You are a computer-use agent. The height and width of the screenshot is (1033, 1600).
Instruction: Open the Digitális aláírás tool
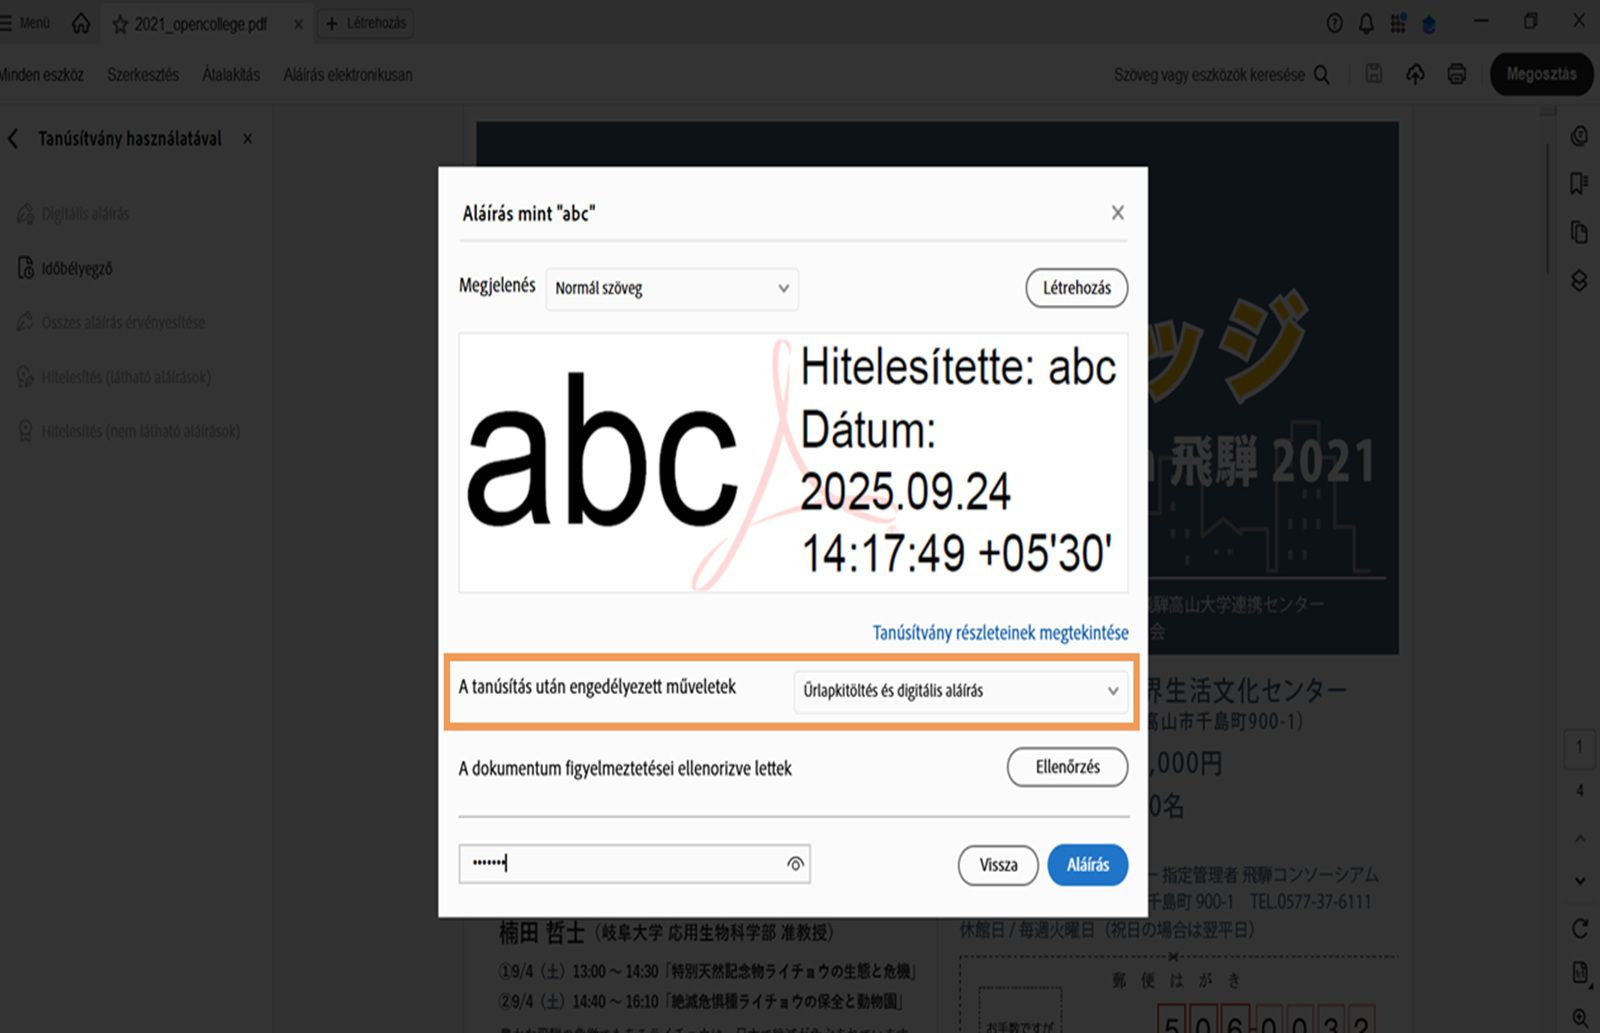coord(85,213)
